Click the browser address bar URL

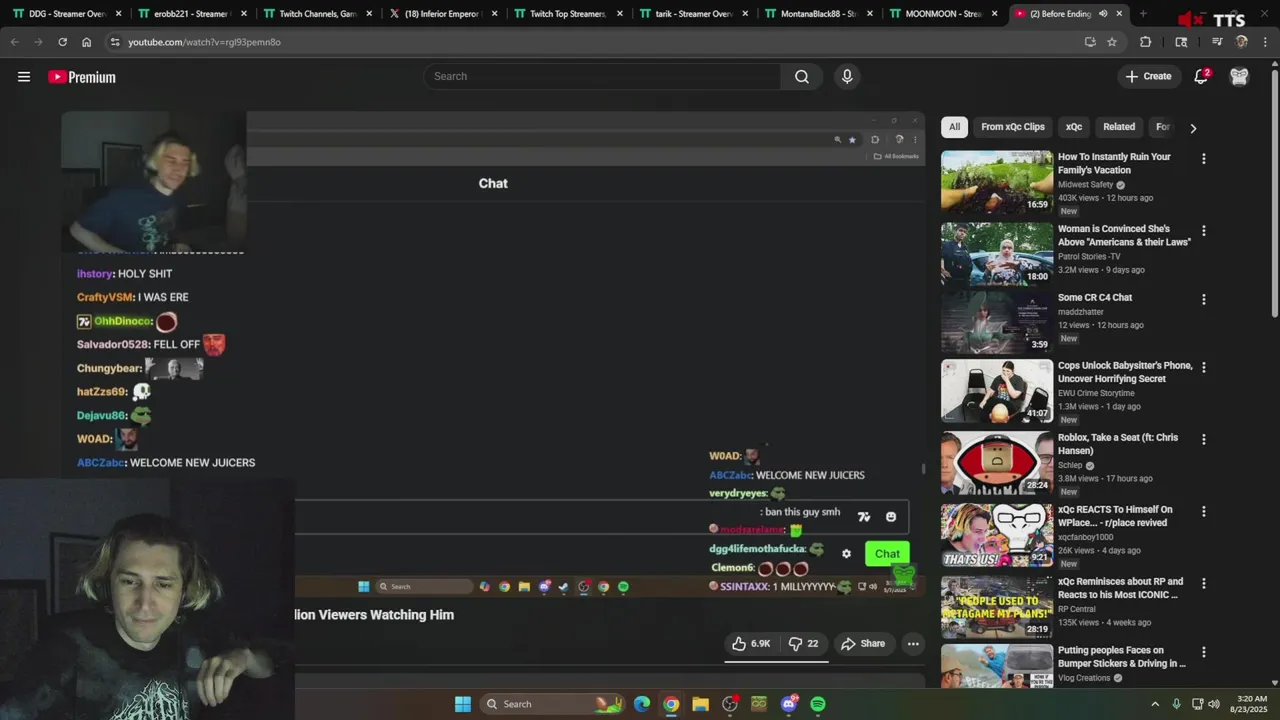point(204,42)
